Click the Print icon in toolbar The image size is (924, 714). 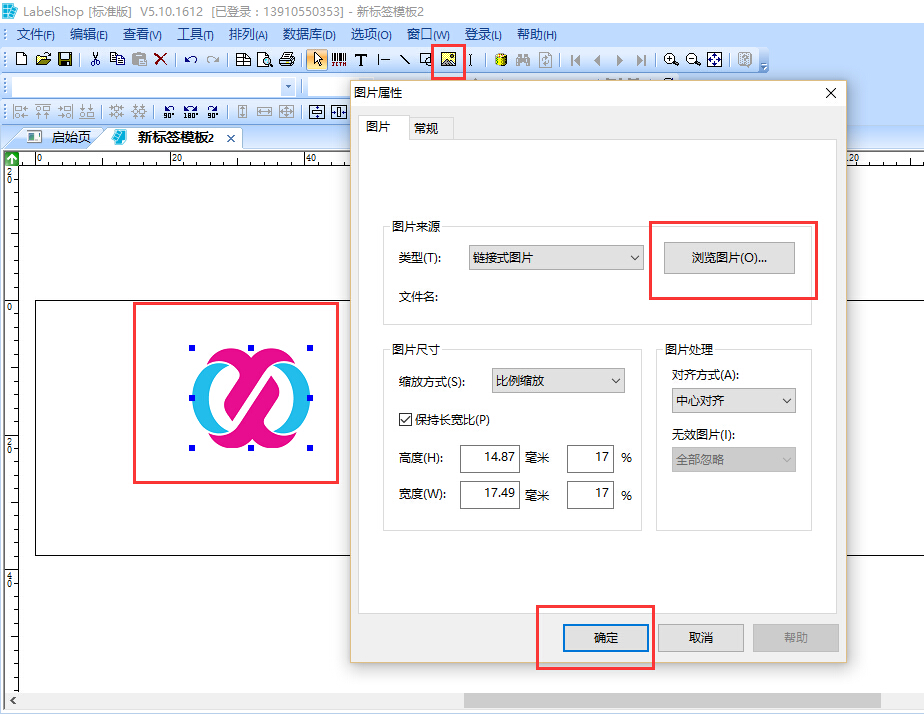pos(287,60)
